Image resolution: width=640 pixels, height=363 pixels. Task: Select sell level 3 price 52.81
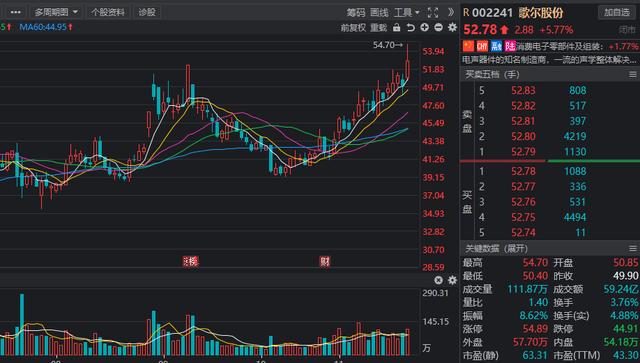(523, 121)
